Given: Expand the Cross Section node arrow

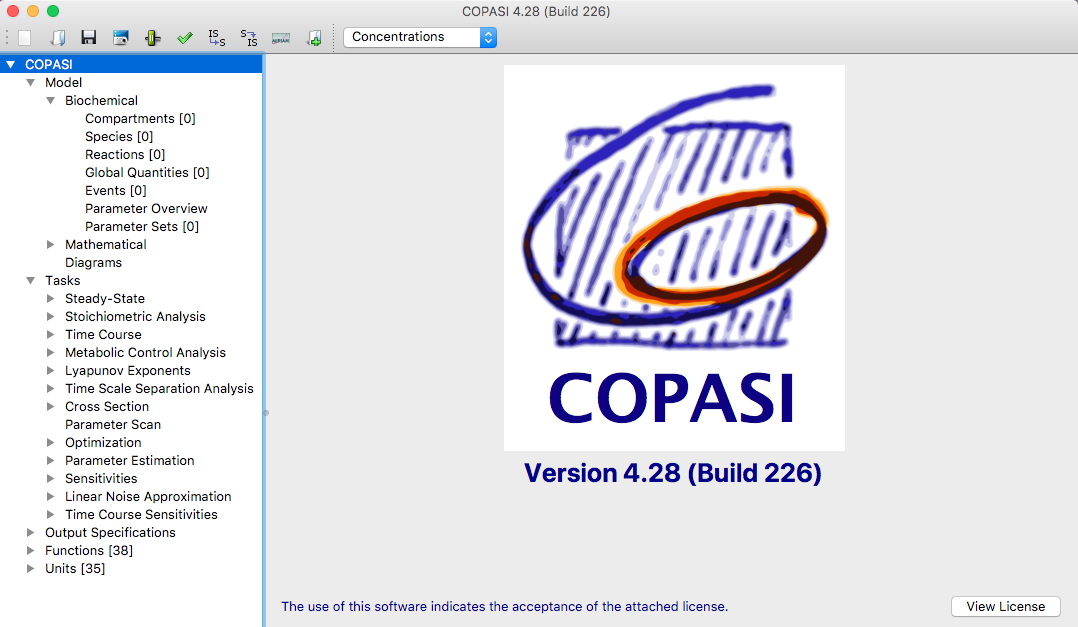Looking at the screenshot, I should click(50, 406).
